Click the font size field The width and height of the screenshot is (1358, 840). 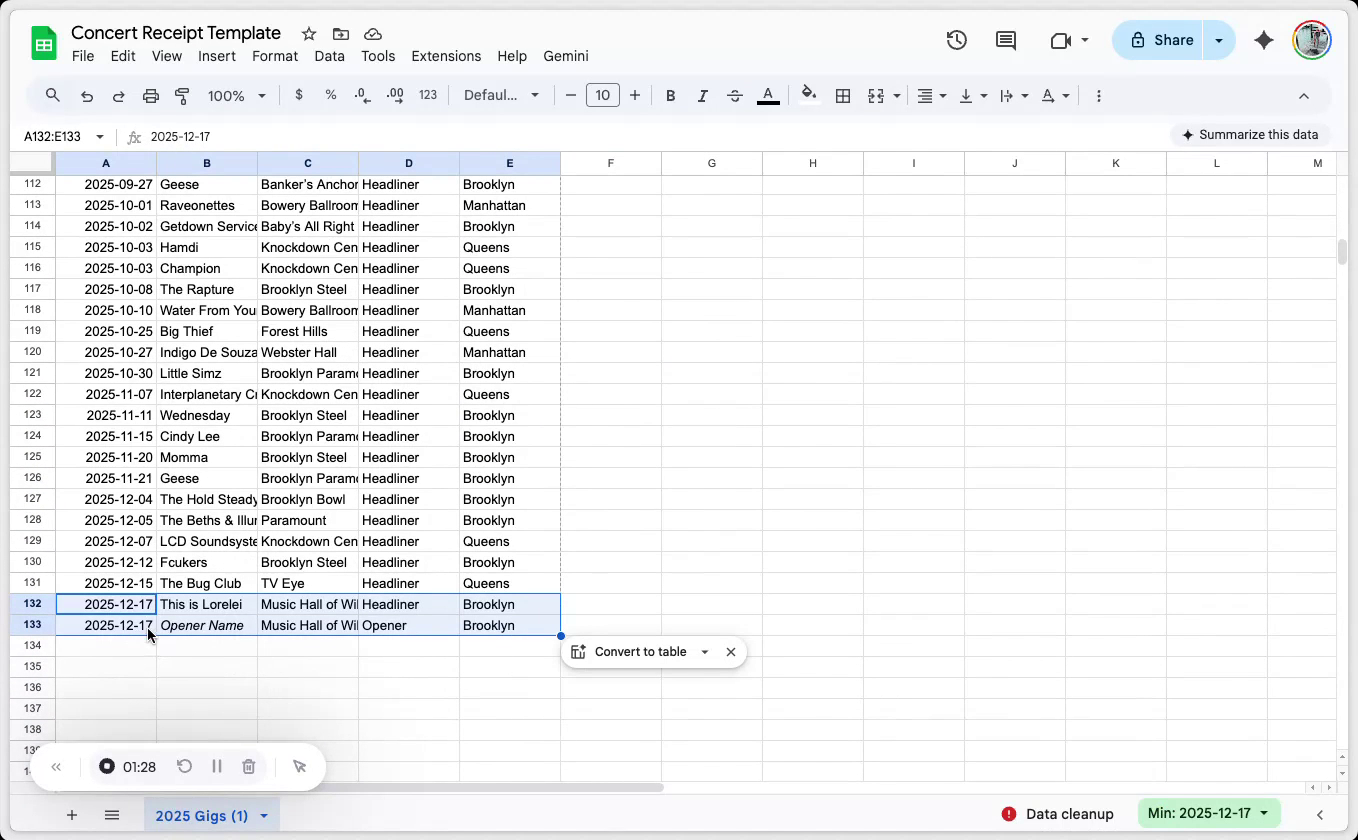pos(602,96)
